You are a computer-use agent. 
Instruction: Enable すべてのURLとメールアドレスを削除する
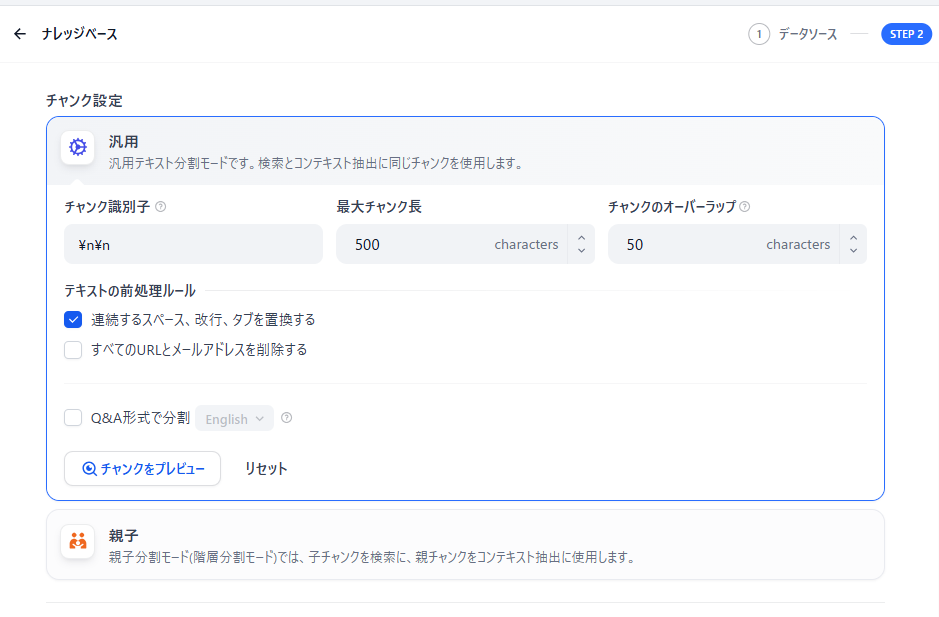pos(72,350)
